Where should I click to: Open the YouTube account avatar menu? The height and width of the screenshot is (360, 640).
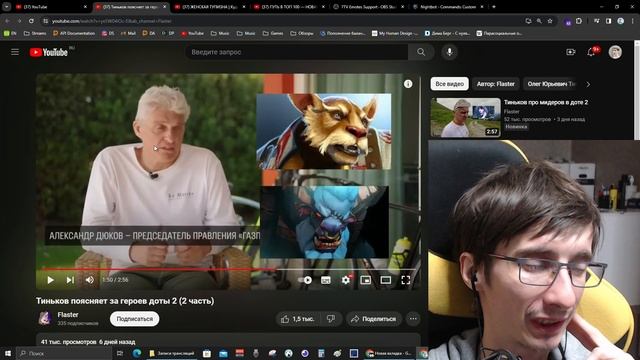pos(615,52)
